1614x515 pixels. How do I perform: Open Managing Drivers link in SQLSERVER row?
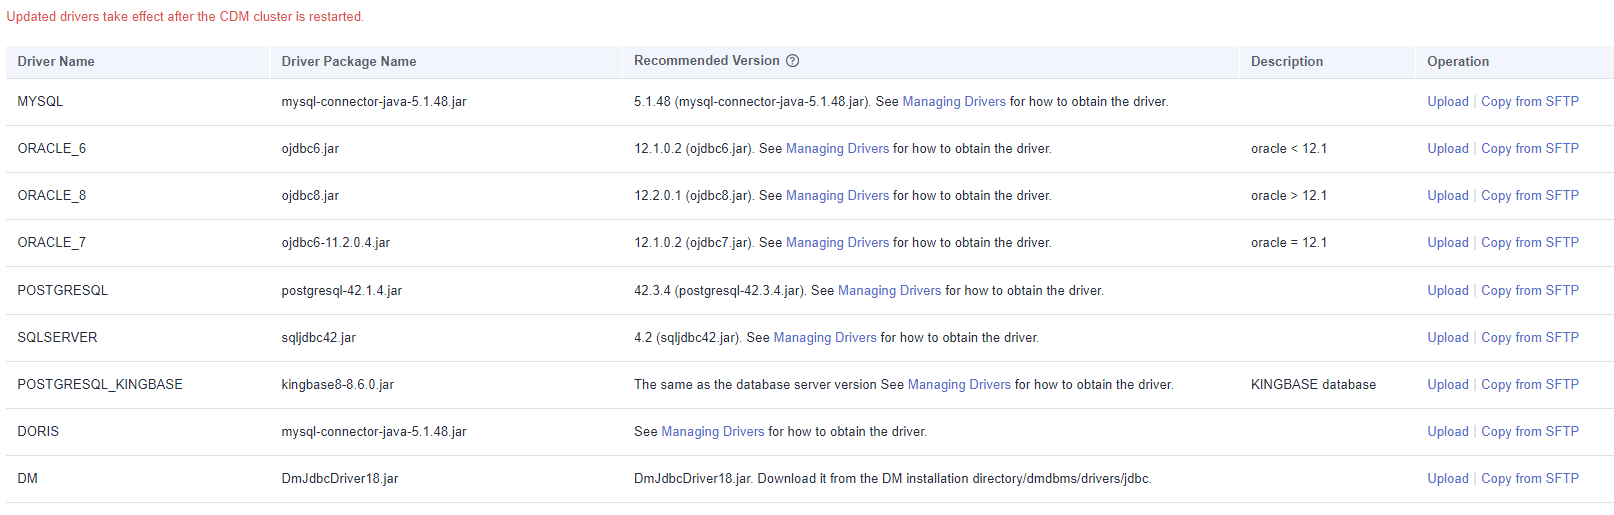click(x=825, y=338)
